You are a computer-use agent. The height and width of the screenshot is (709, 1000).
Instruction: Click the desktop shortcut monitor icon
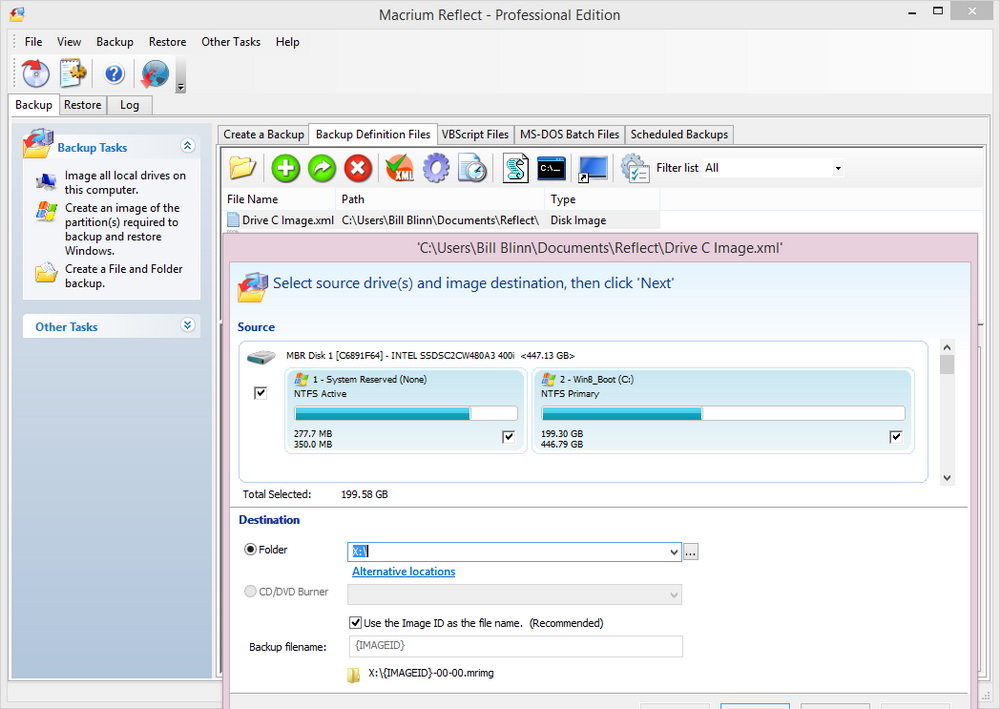pyautogui.click(x=592, y=169)
